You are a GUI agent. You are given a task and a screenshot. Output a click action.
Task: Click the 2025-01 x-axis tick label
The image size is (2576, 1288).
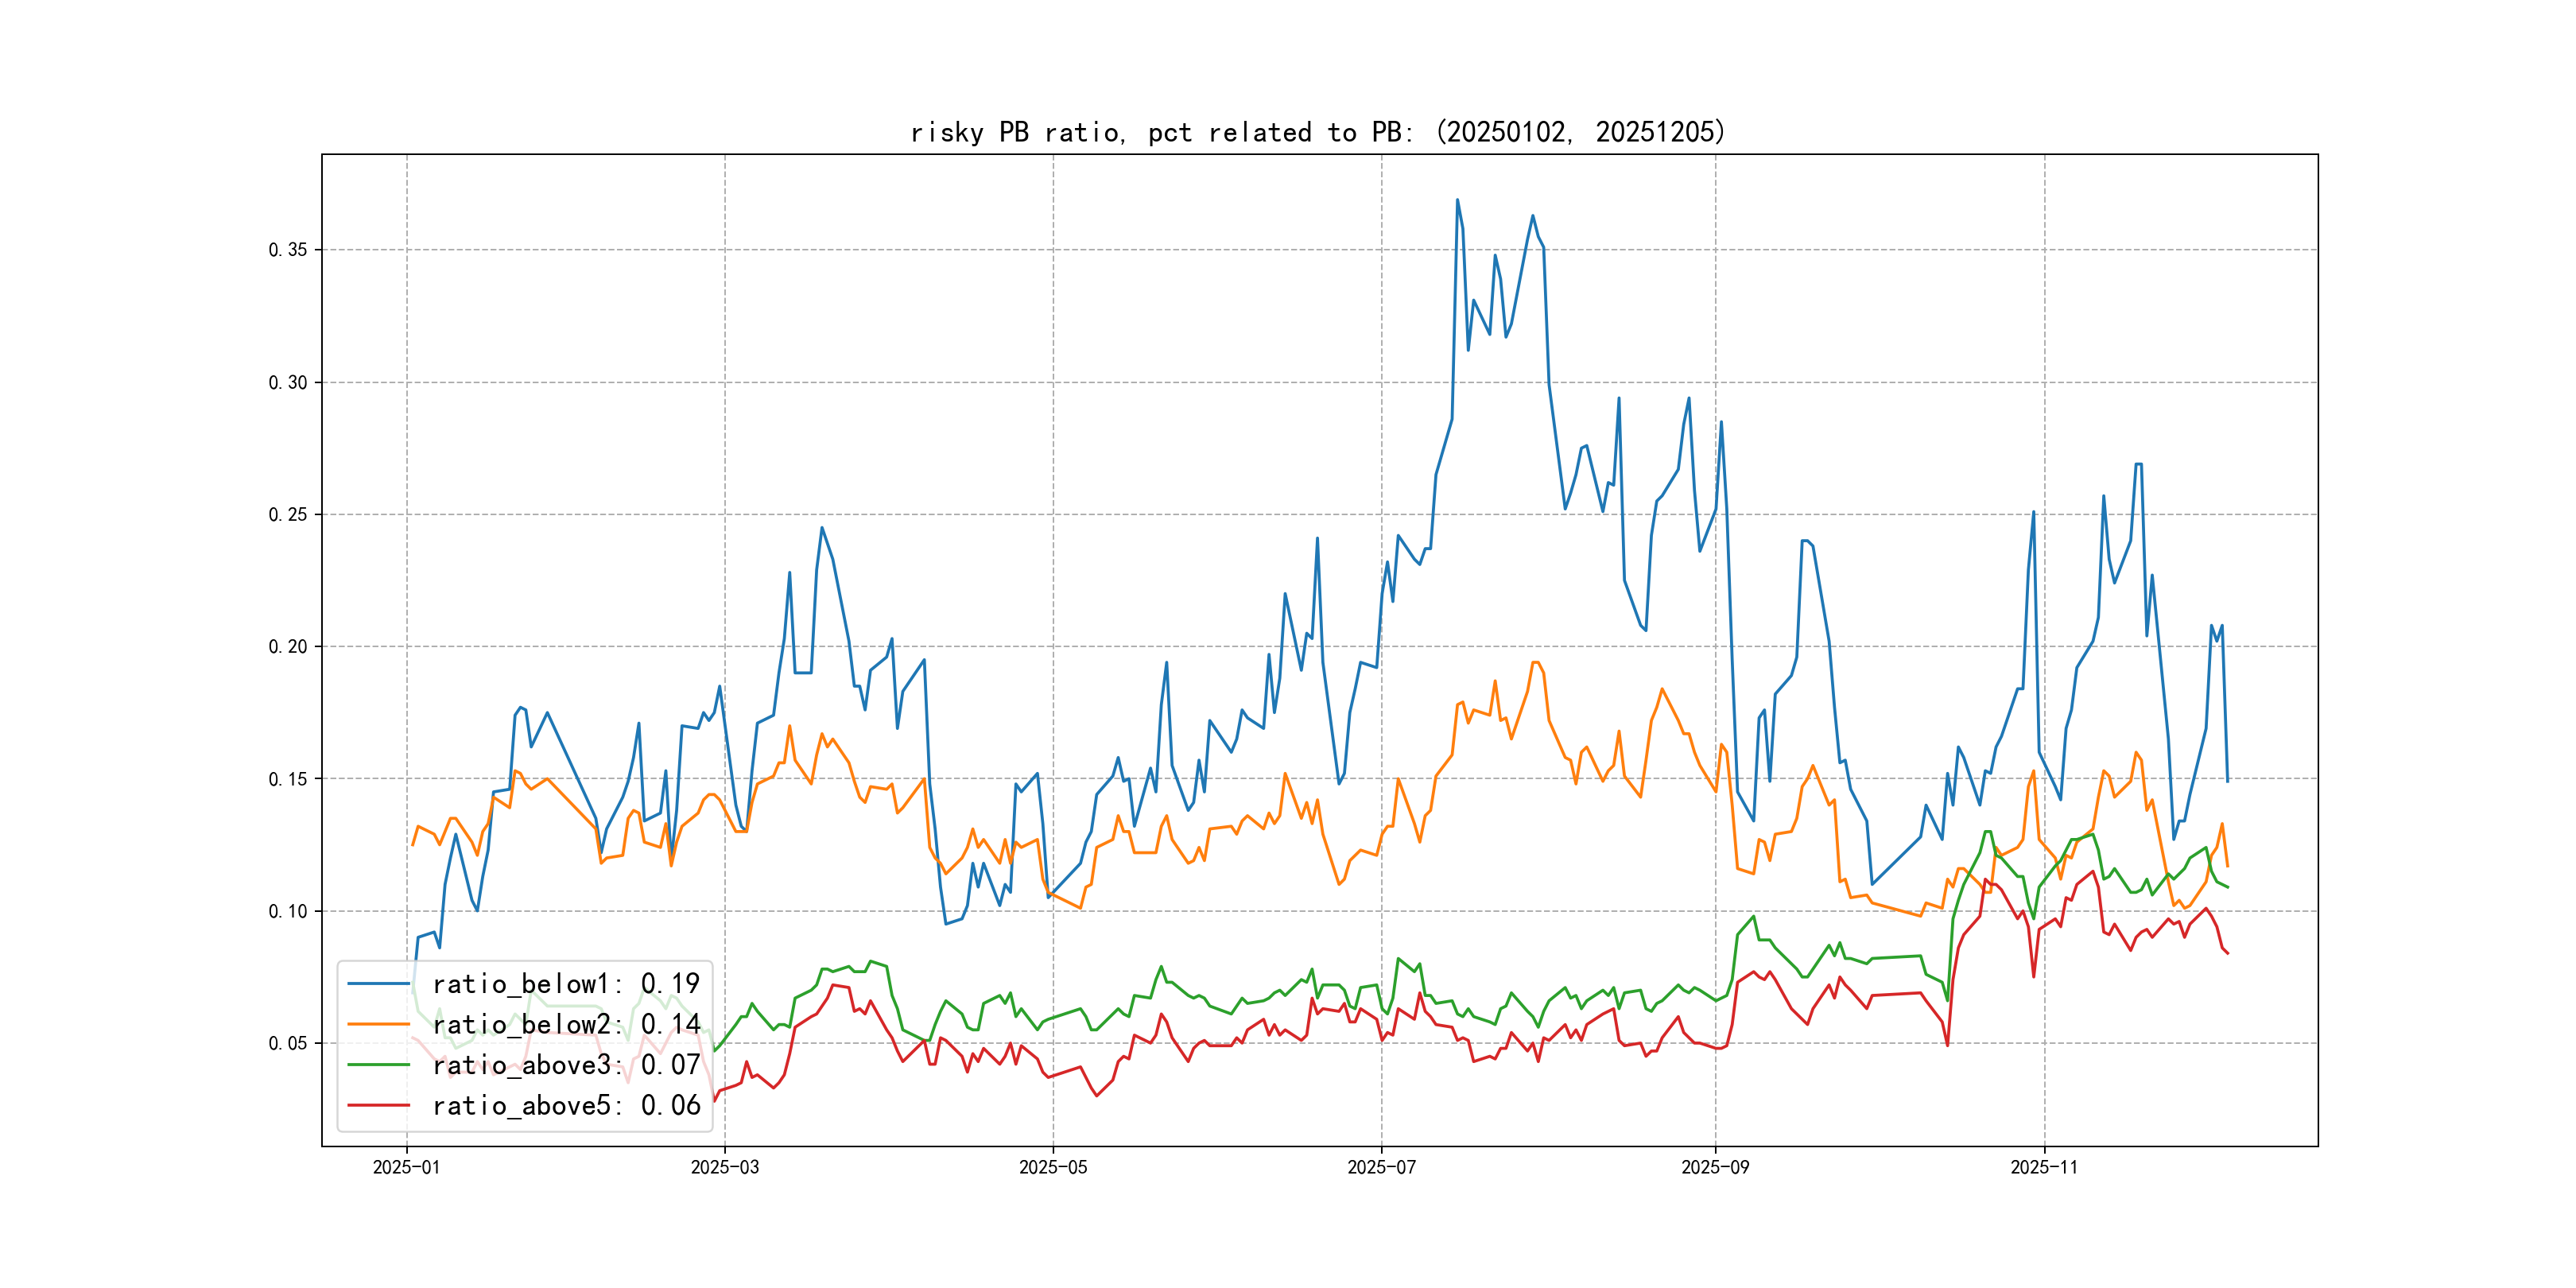[x=406, y=1168]
